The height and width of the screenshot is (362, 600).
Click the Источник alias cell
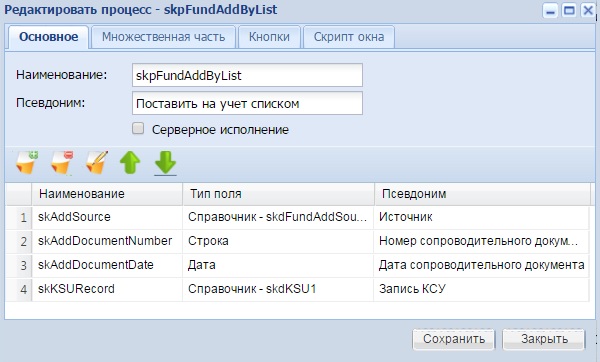pos(482,217)
